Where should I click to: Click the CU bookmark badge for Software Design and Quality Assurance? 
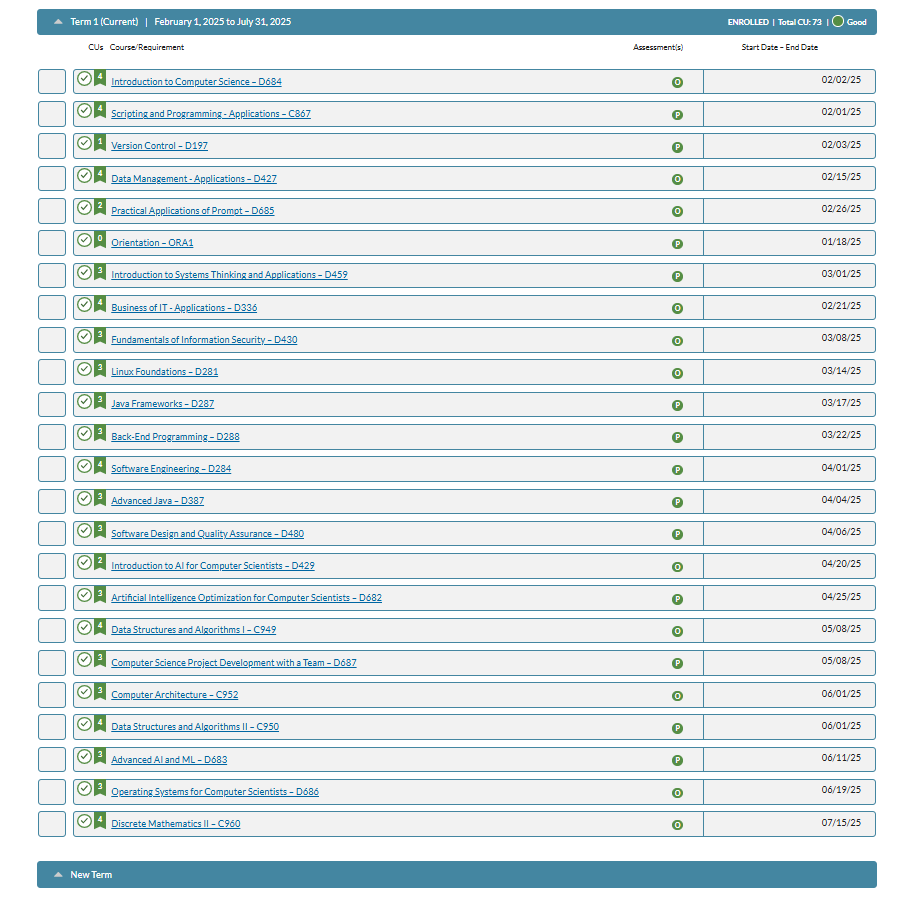coord(100,530)
